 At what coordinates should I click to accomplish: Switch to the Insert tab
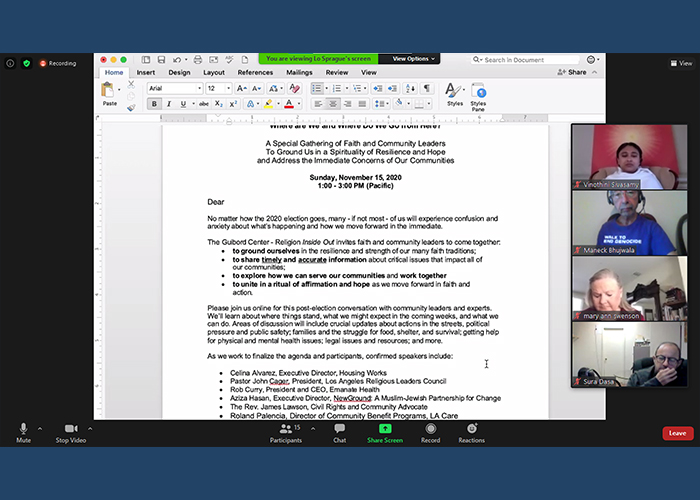pos(146,72)
